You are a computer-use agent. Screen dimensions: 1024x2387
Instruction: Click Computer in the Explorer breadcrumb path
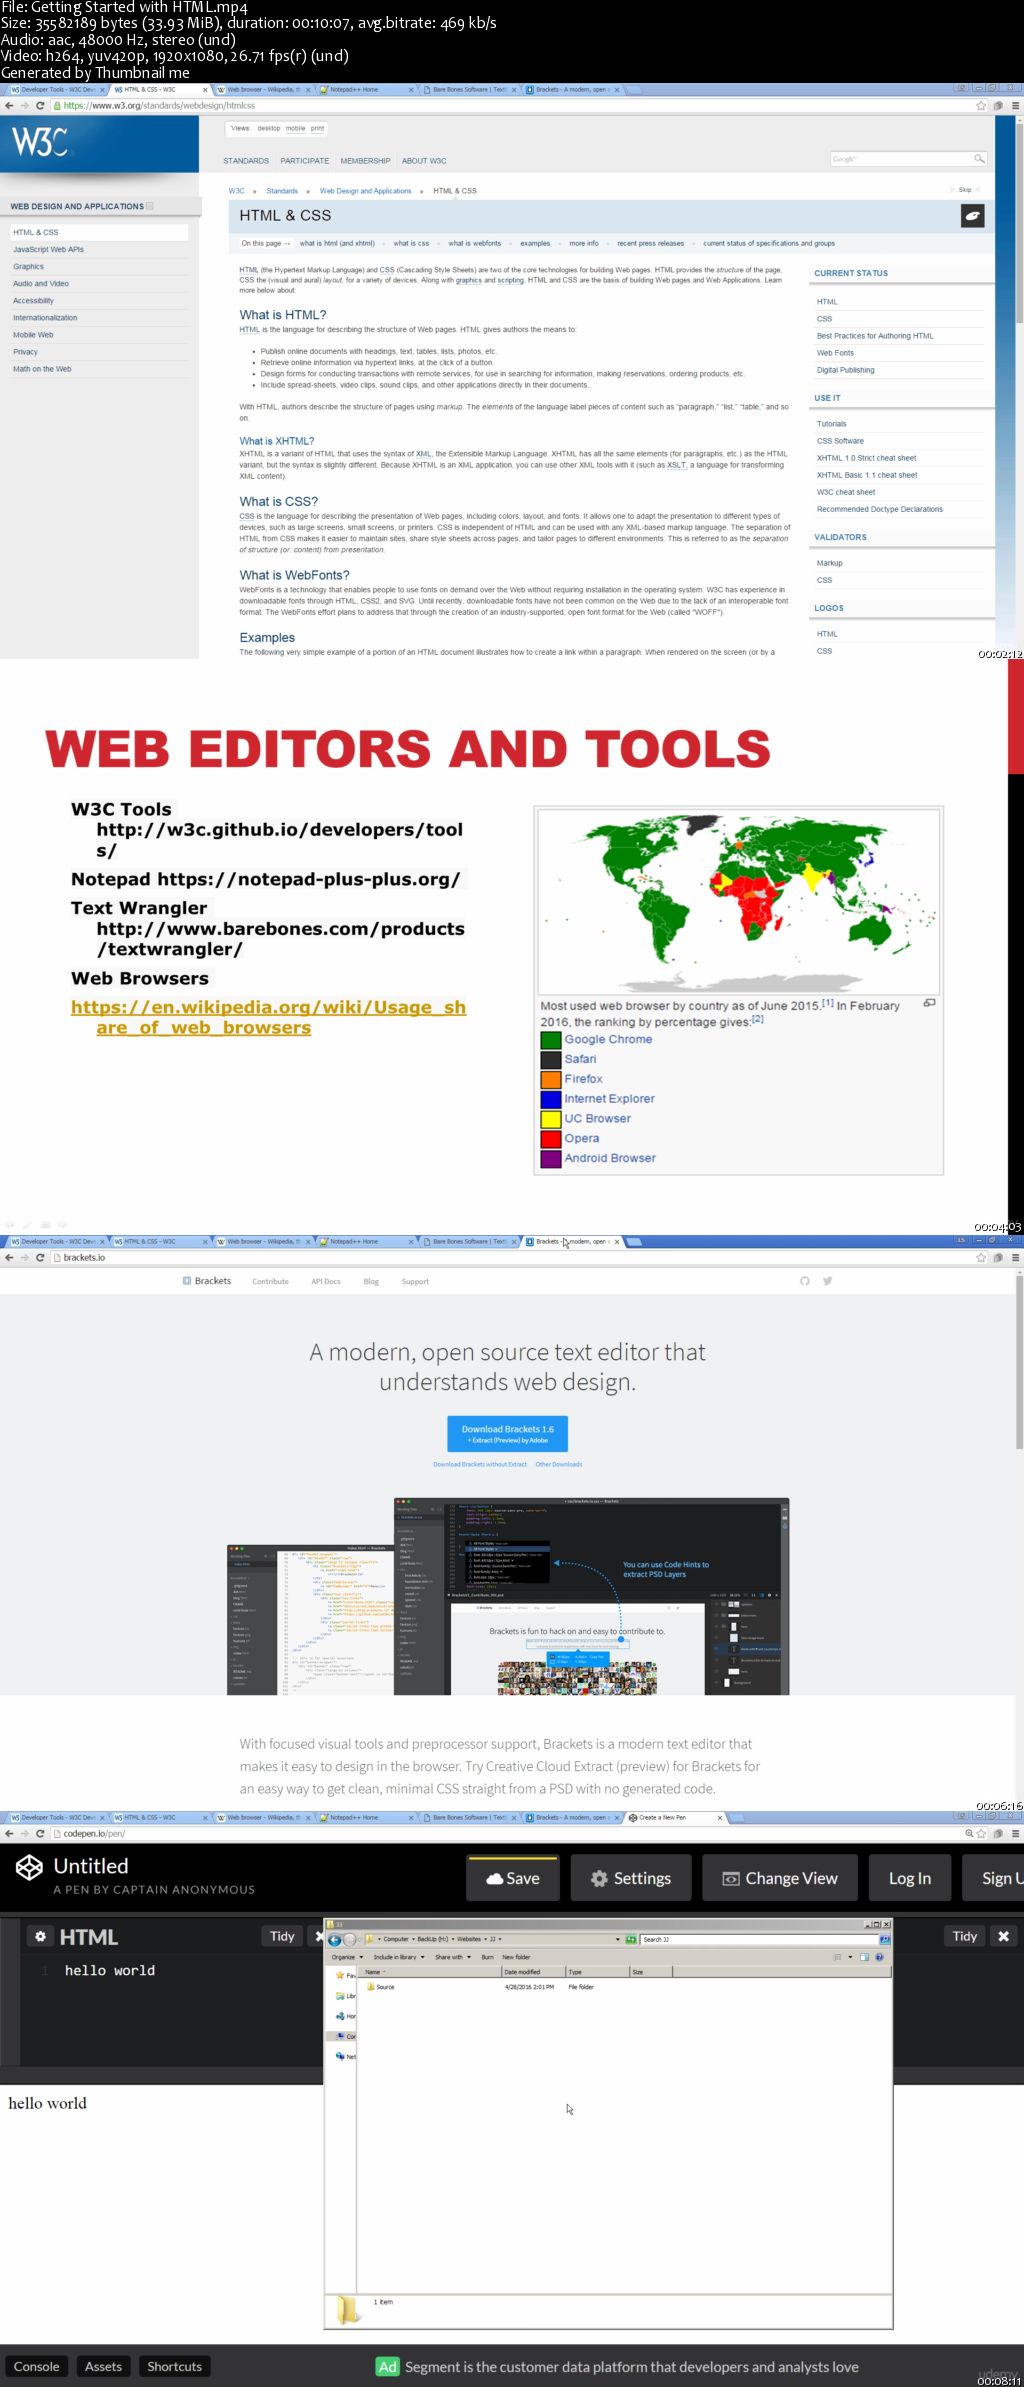pos(396,1939)
